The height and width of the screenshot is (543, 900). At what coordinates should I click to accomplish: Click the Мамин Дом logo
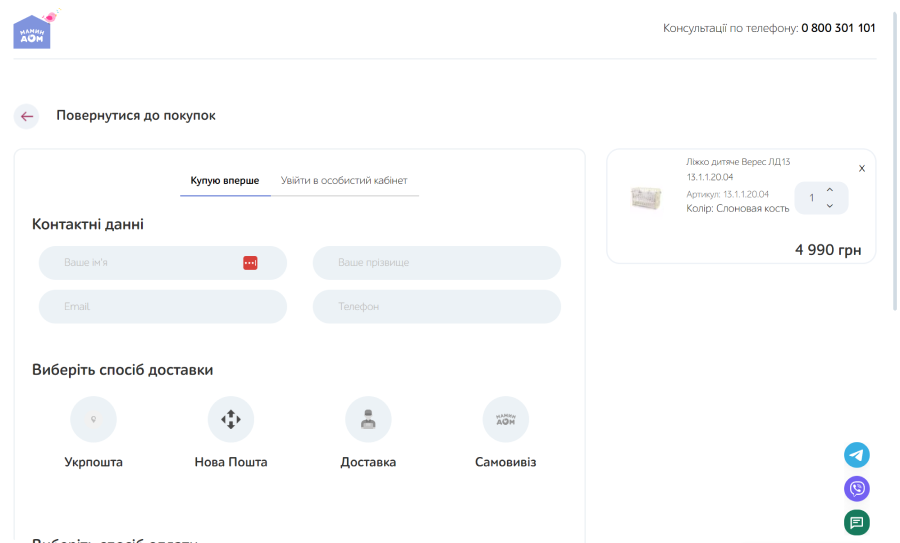tap(36, 30)
